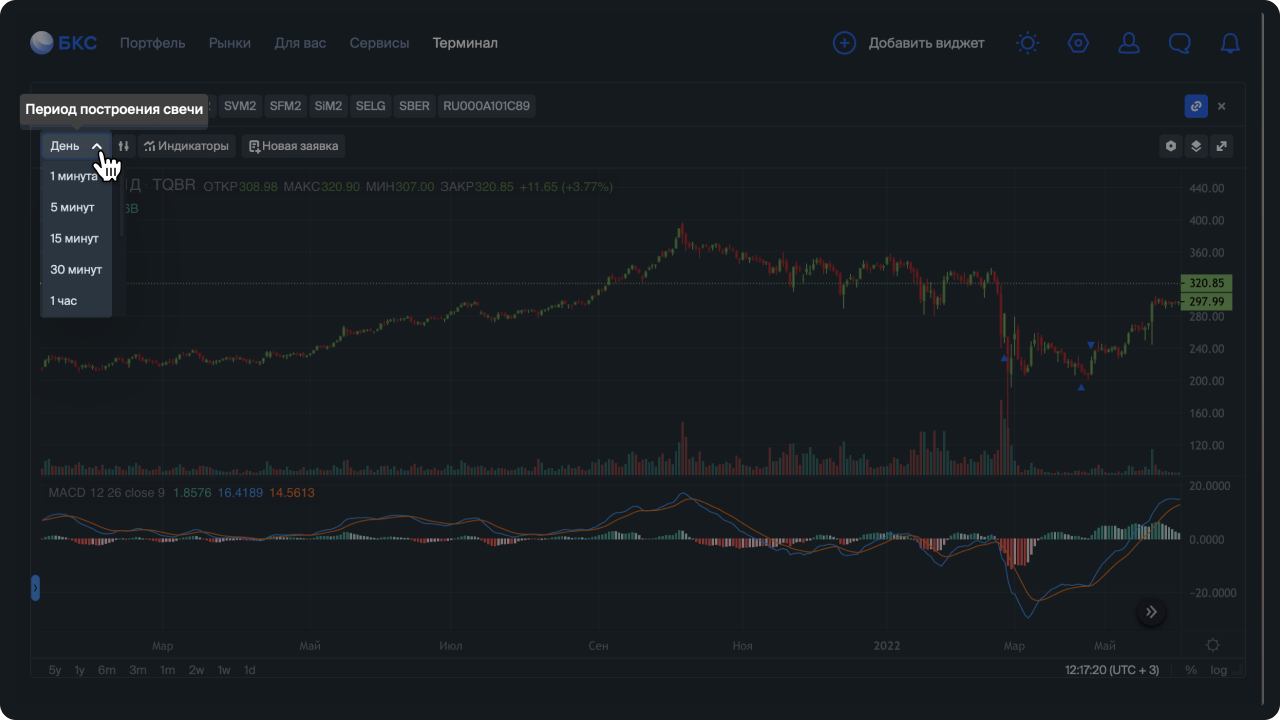Select the SELG ticker tab

click(371, 105)
